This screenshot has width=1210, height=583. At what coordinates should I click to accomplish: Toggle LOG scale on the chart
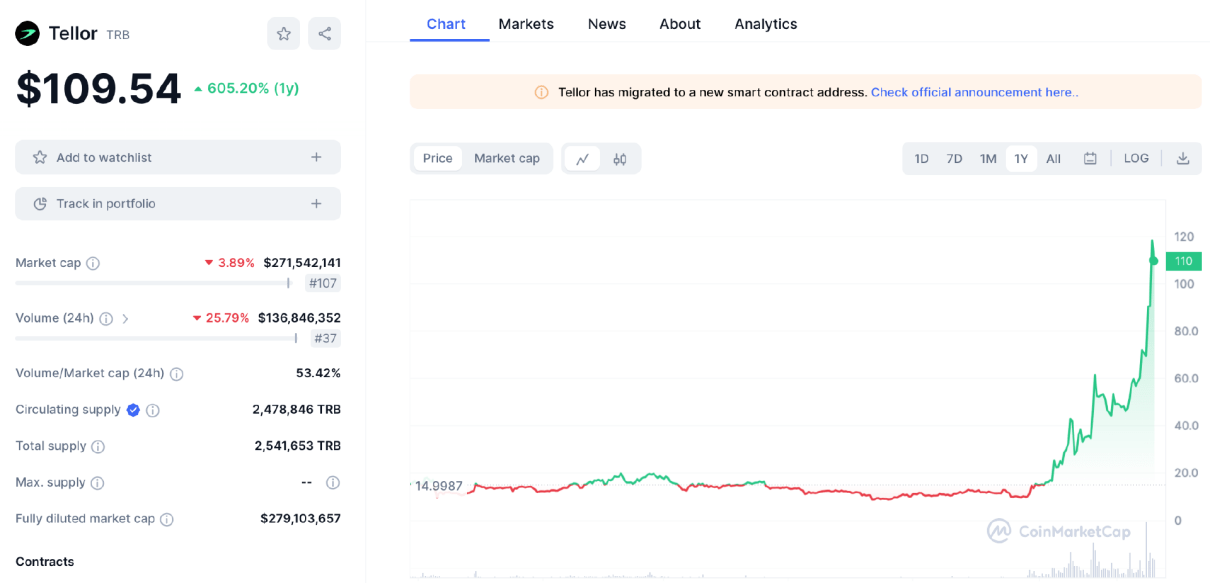point(1136,159)
